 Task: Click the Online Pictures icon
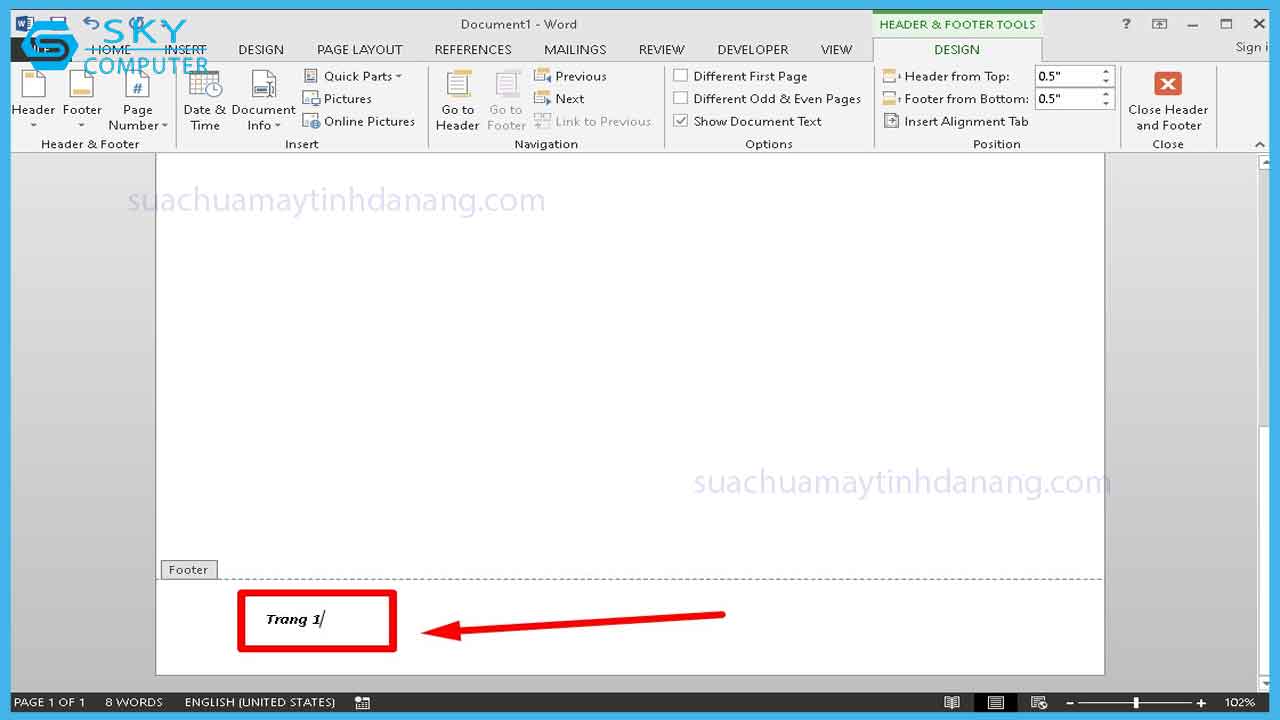click(311, 121)
